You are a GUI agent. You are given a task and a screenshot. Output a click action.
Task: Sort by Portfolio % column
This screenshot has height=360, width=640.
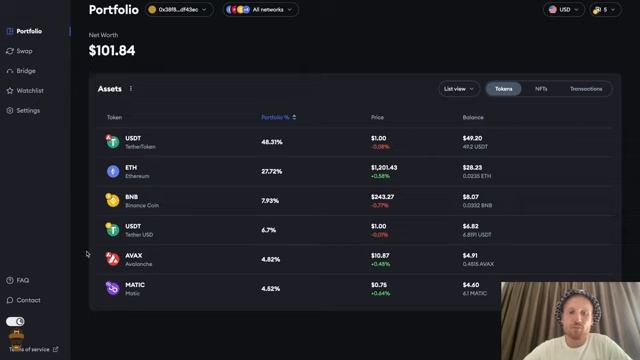278,117
